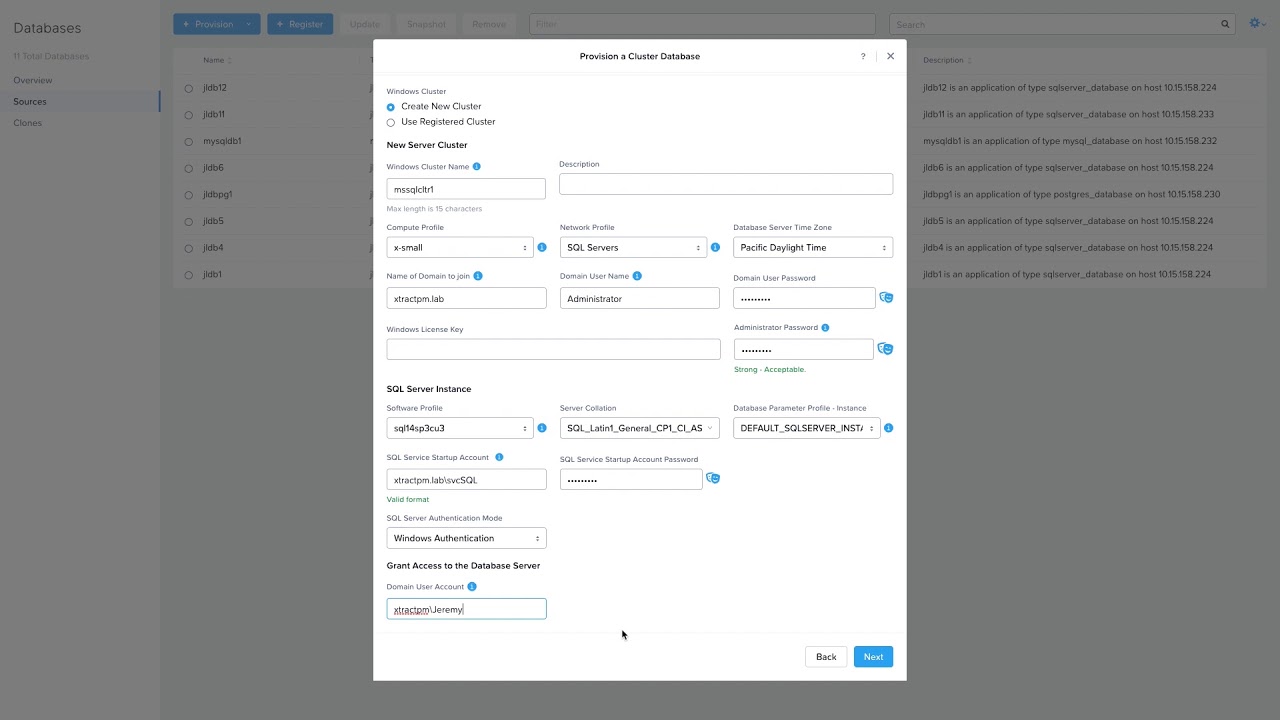Click the cluster Description field

pyautogui.click(x=726, y=184)
